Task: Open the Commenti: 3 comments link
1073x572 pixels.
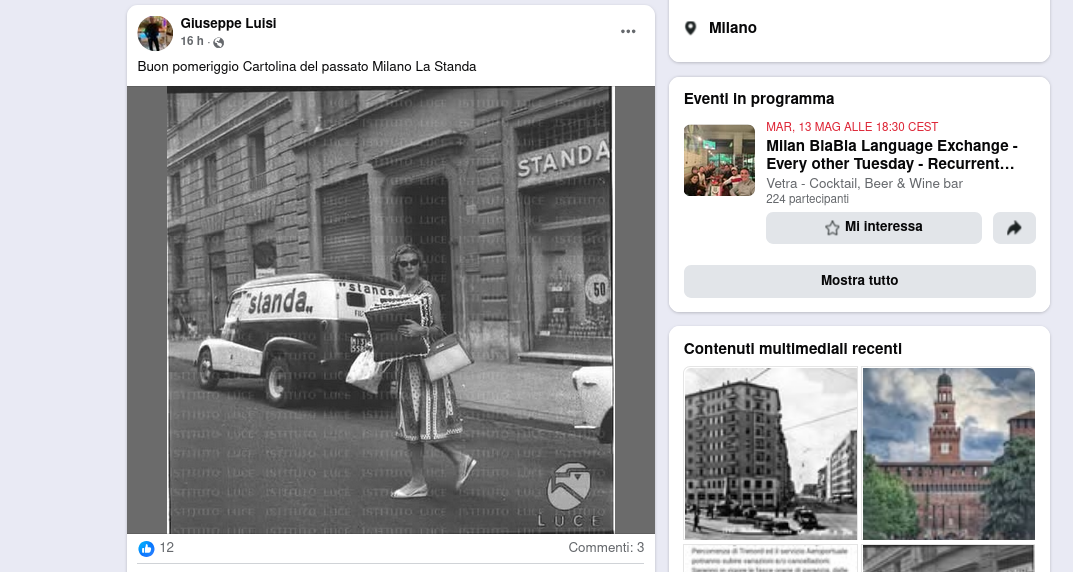Action: pos(606,548)
